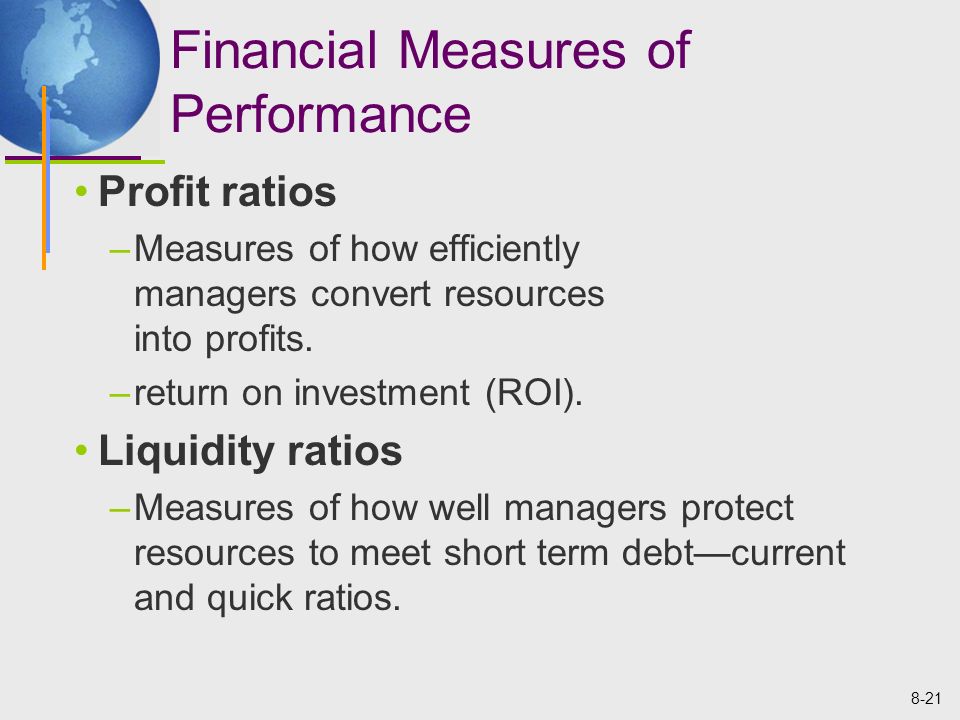
Task: Click the green dash before 'Measures of how efficiently'
Action: click(x=119, y=252)
